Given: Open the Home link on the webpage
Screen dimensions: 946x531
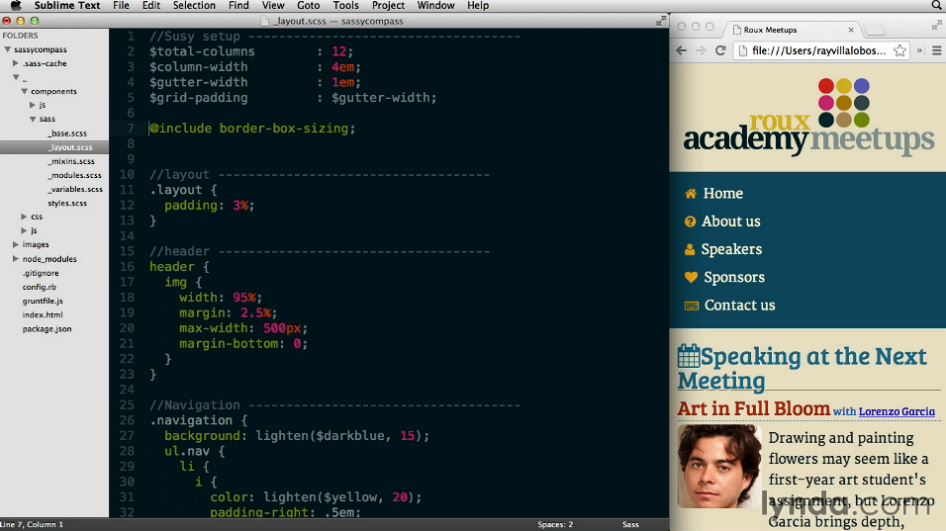Looking at the screenshot, I should coord(723,194).
